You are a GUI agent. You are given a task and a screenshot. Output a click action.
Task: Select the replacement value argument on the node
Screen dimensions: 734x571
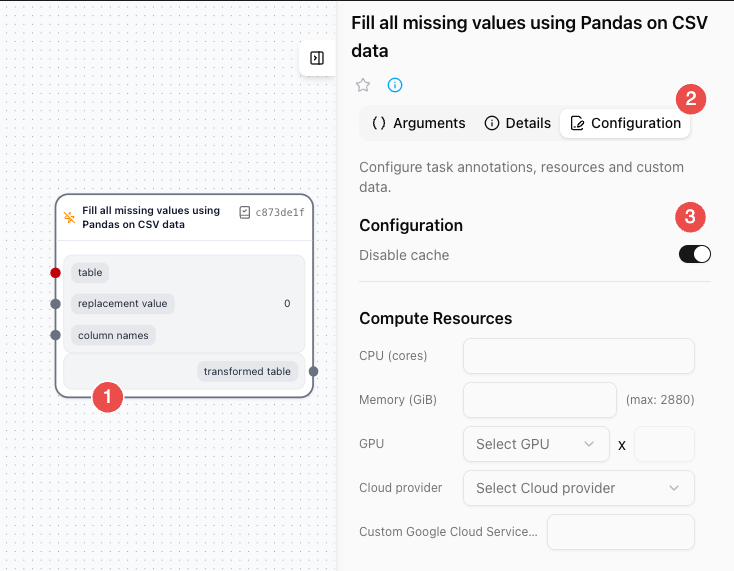(x=124, y=303)
